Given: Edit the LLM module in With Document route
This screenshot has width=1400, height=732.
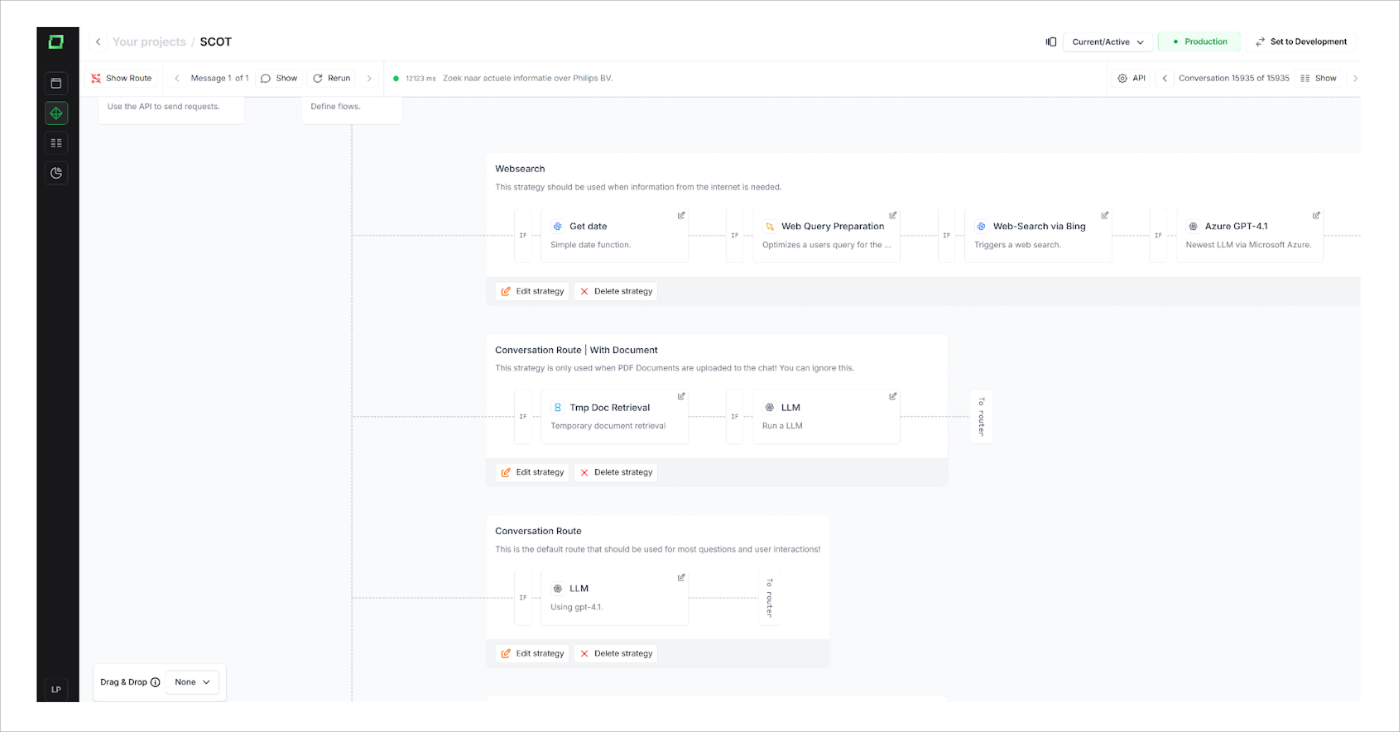Looking at the screenshot, I should coord(893,396).
